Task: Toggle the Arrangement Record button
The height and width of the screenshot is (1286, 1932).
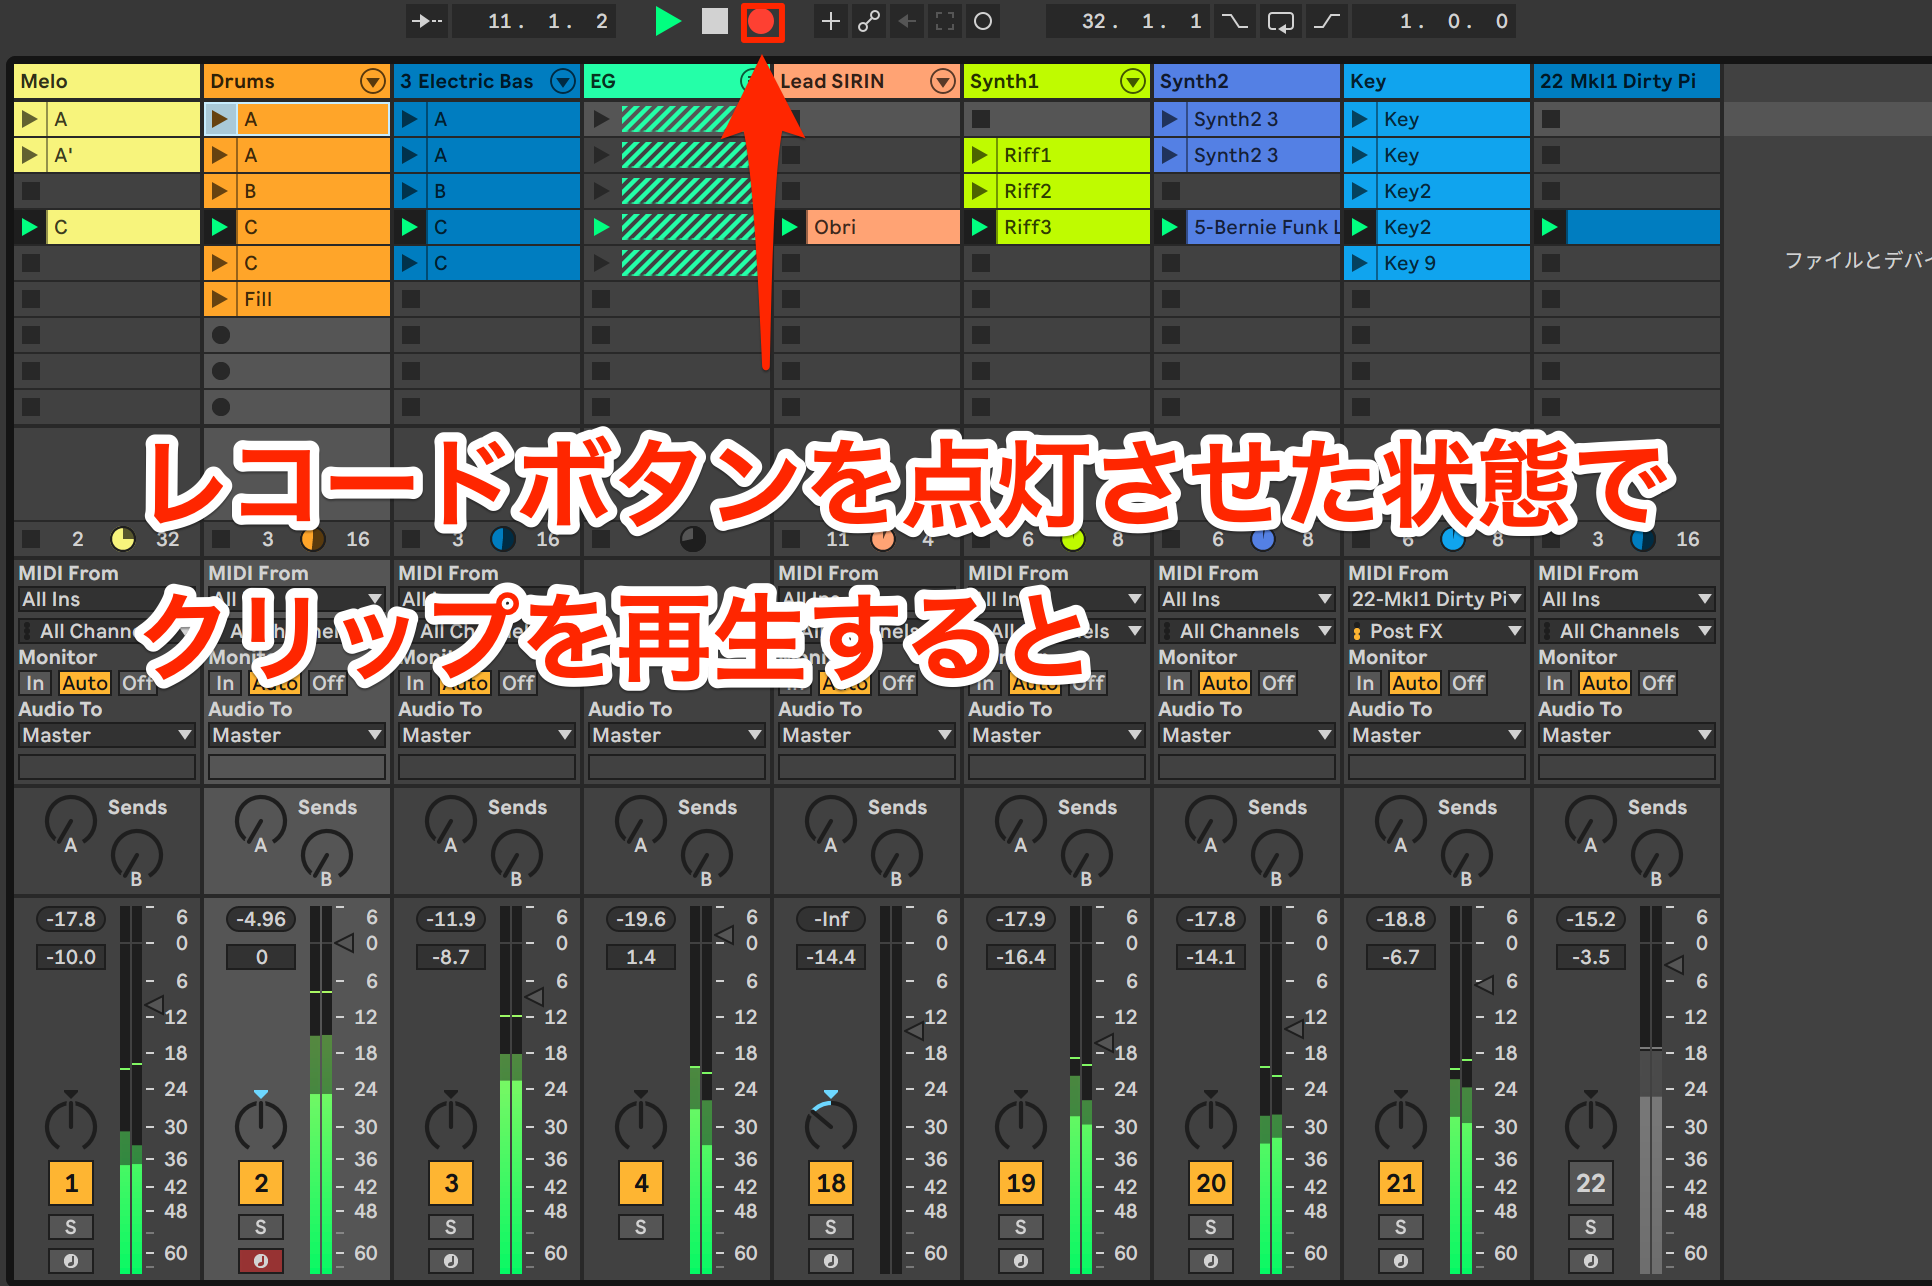Action: [762, 21]
